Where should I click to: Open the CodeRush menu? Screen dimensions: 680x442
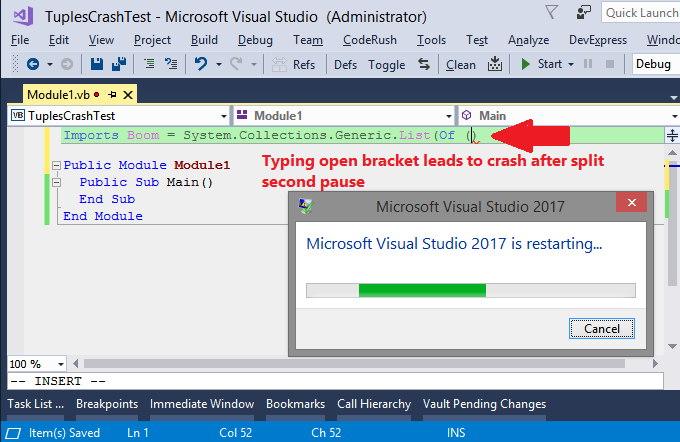[x=369, y=40]
